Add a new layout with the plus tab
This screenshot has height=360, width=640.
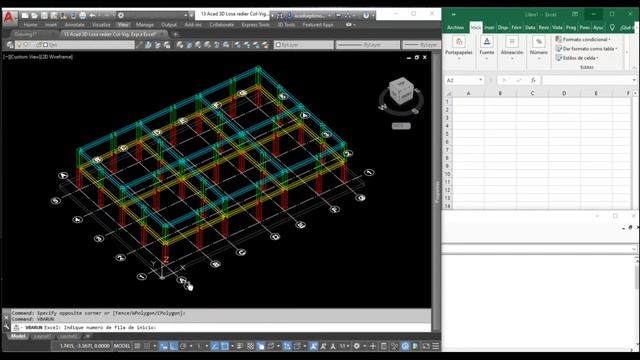pos(87,336)
